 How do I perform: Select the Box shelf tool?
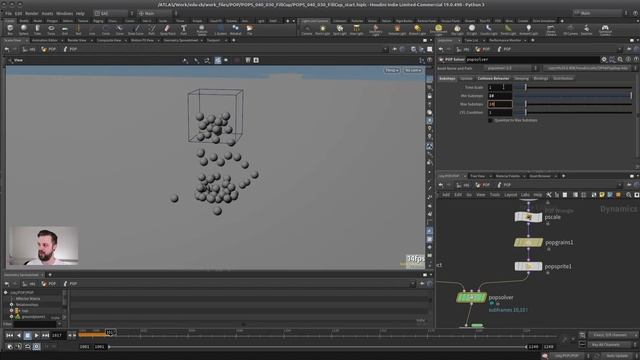point(10,29)
